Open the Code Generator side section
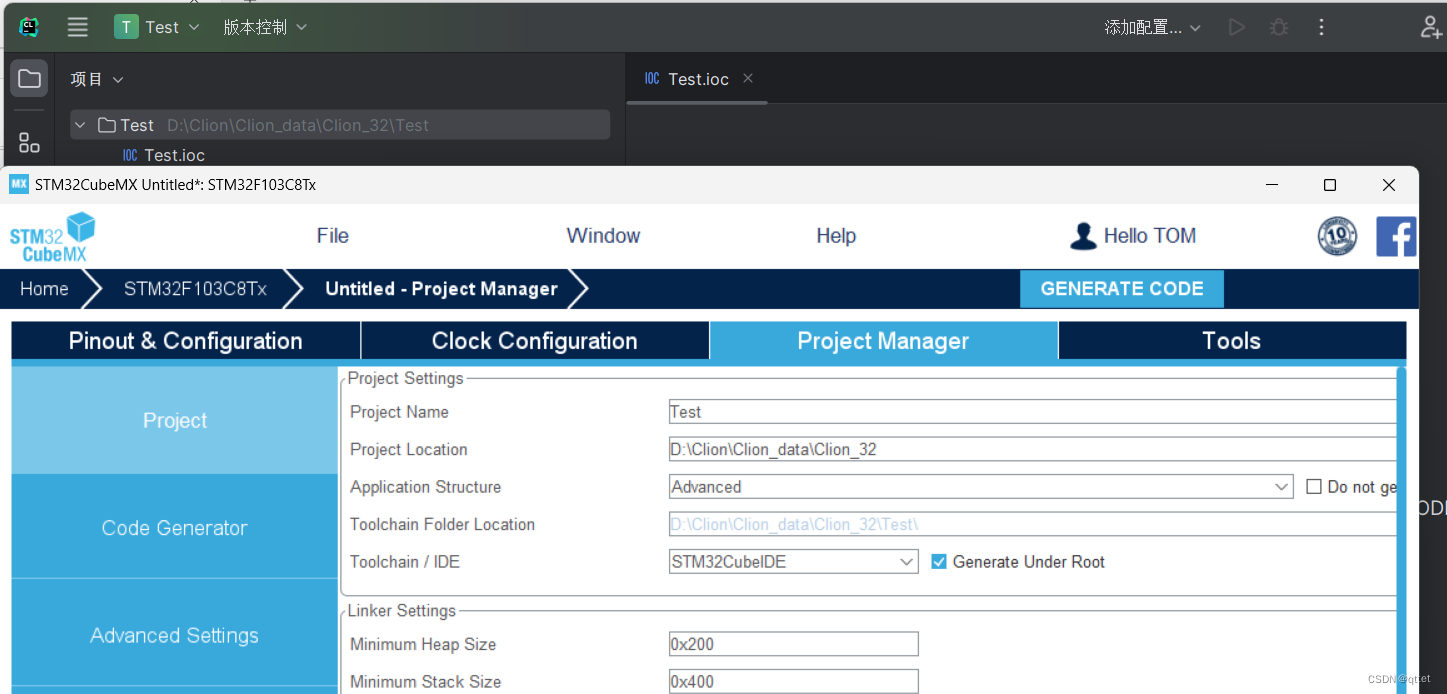The width and height of the screenshot is (1447, 694). (175, 528)
